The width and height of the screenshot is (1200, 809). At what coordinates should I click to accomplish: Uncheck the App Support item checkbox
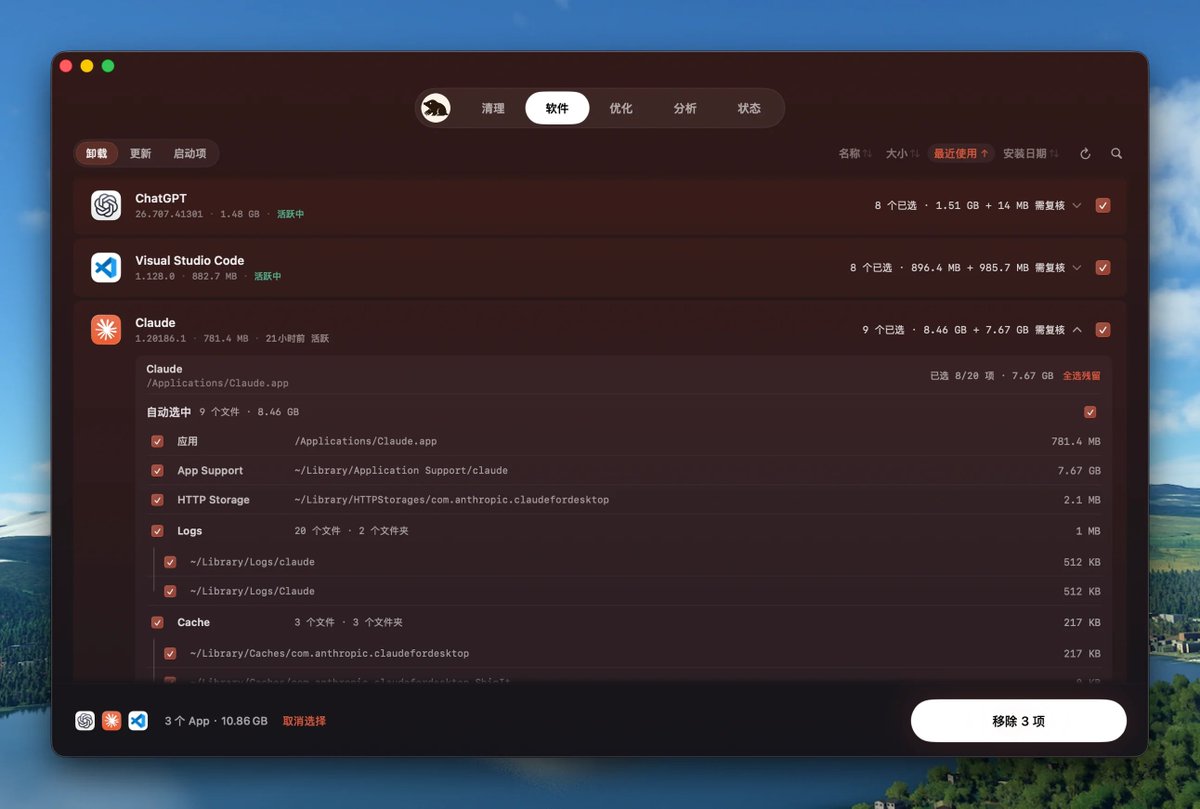[157, 471]
